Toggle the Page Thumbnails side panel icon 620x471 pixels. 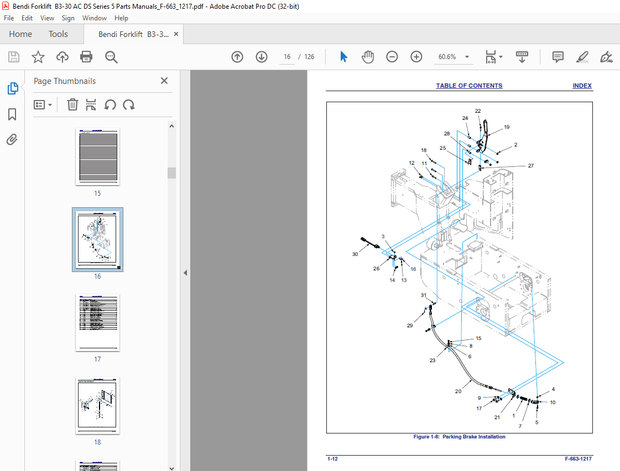pos(12,88)
